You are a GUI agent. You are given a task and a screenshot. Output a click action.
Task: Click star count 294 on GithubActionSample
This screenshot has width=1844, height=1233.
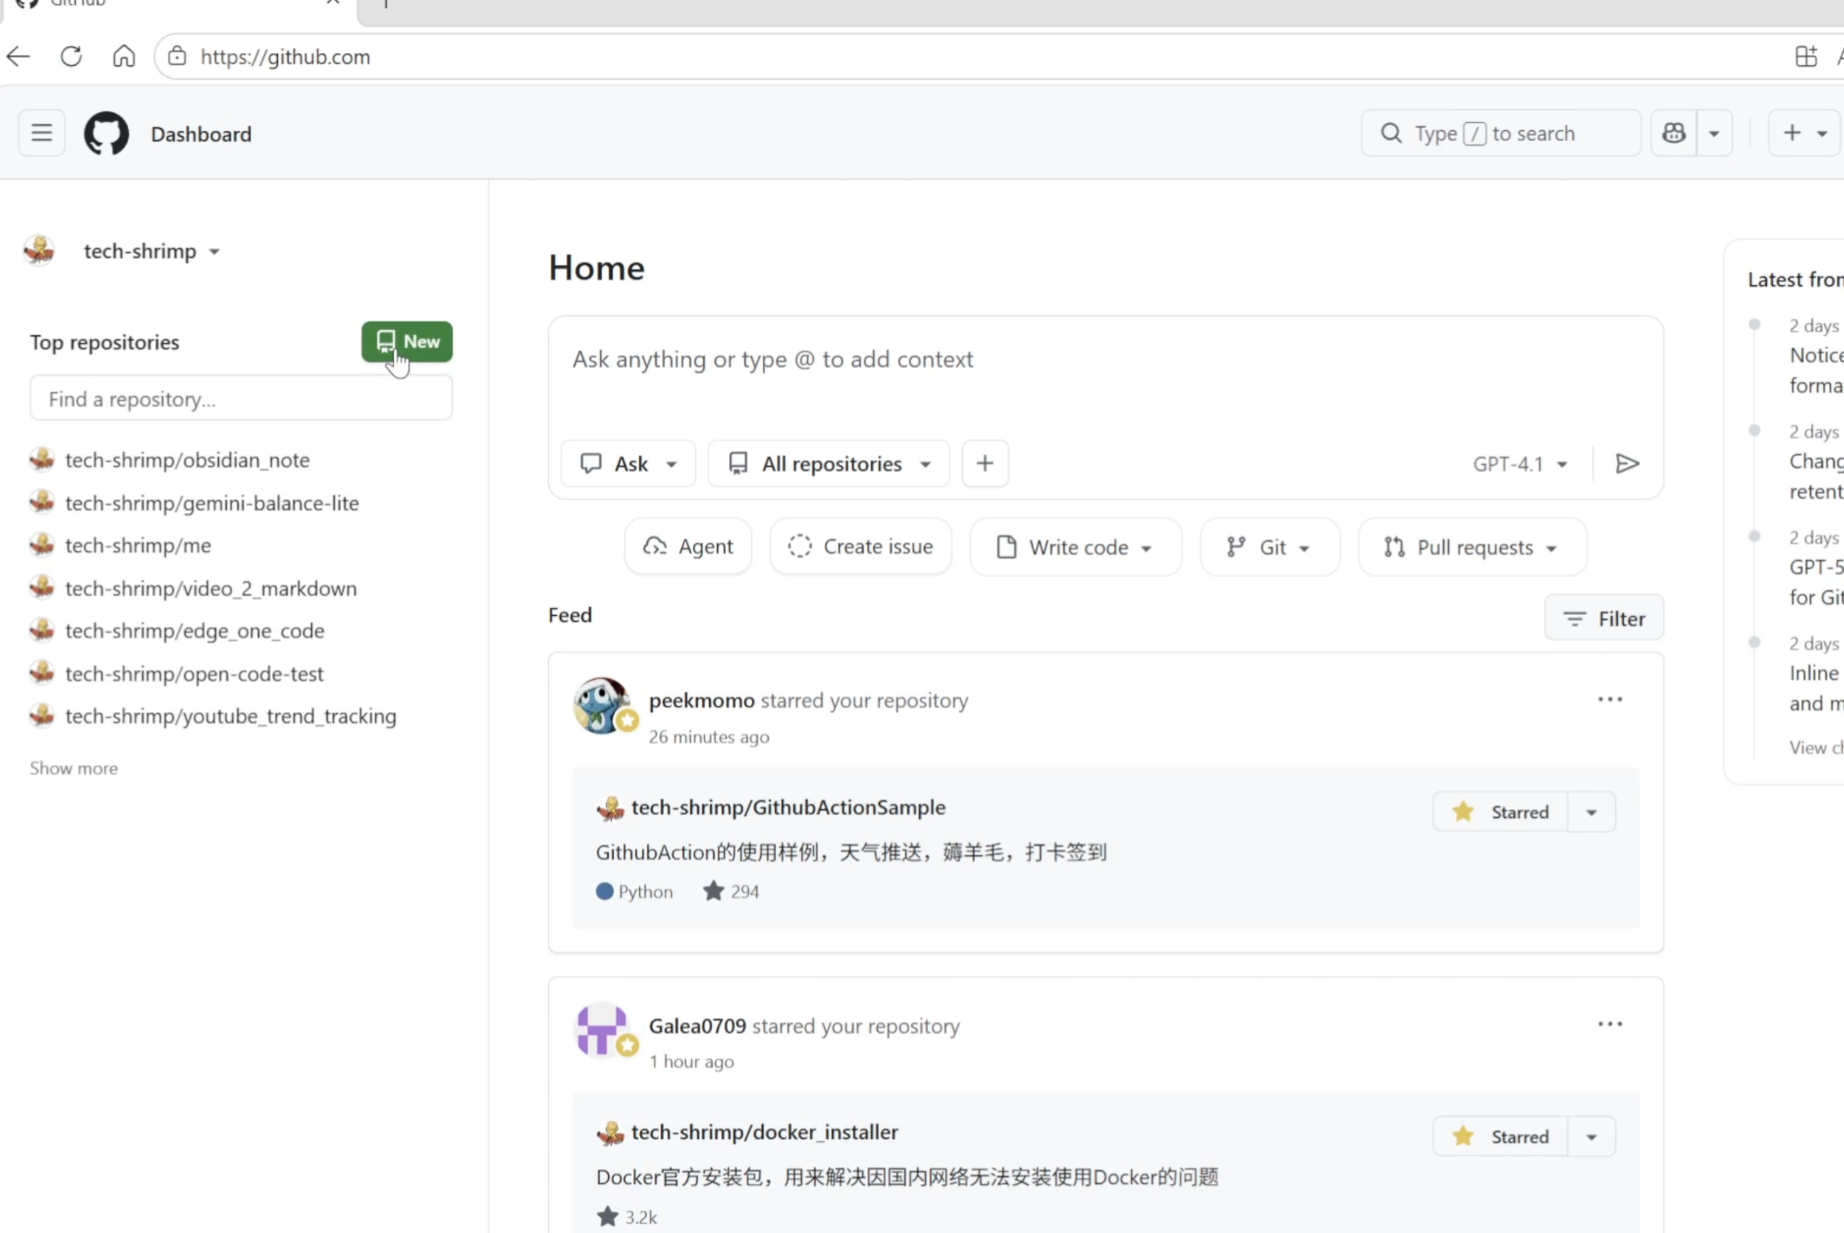point(731,891)
